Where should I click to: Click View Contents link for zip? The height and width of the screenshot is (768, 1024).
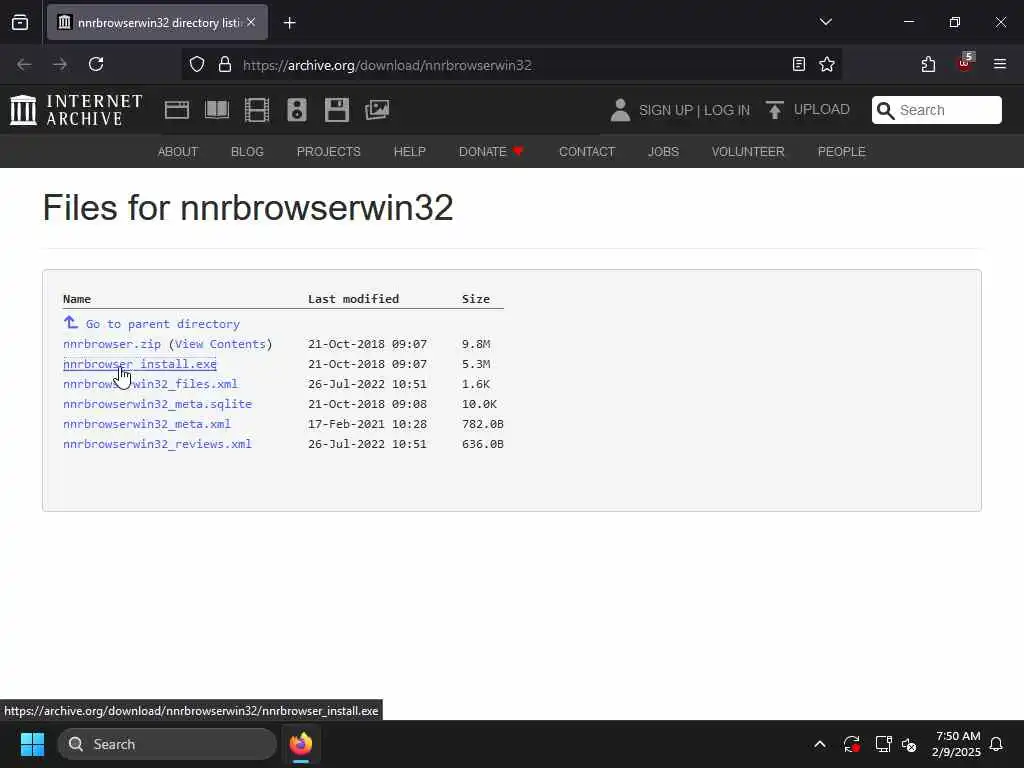[x=220, y=344]
